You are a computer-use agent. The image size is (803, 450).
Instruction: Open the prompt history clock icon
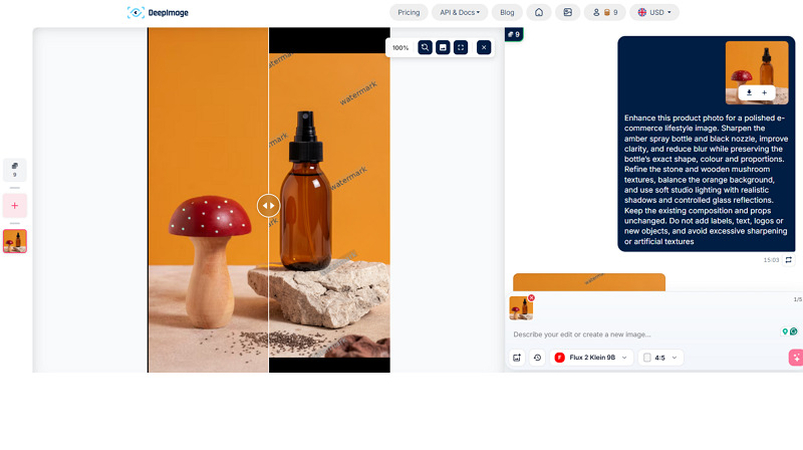tap(537, 357)
